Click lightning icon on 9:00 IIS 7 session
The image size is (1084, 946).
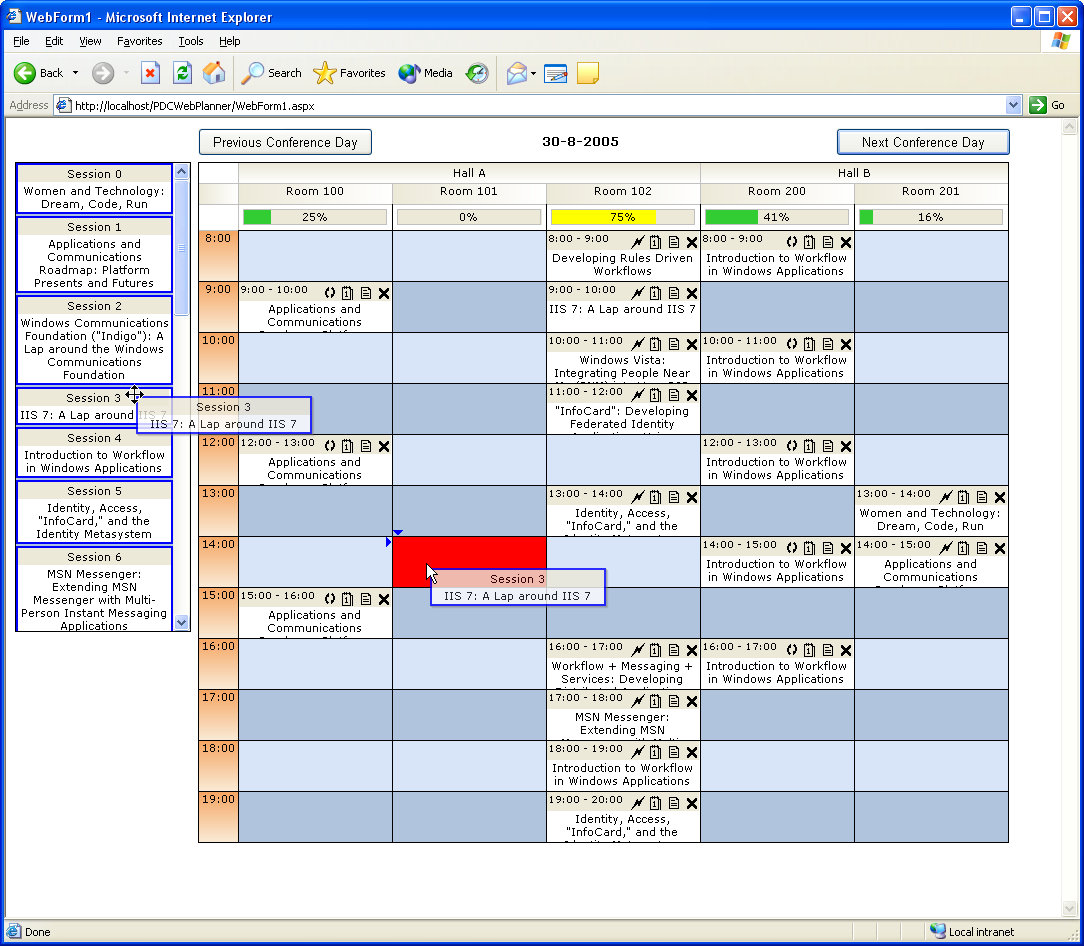coord(637,293)
